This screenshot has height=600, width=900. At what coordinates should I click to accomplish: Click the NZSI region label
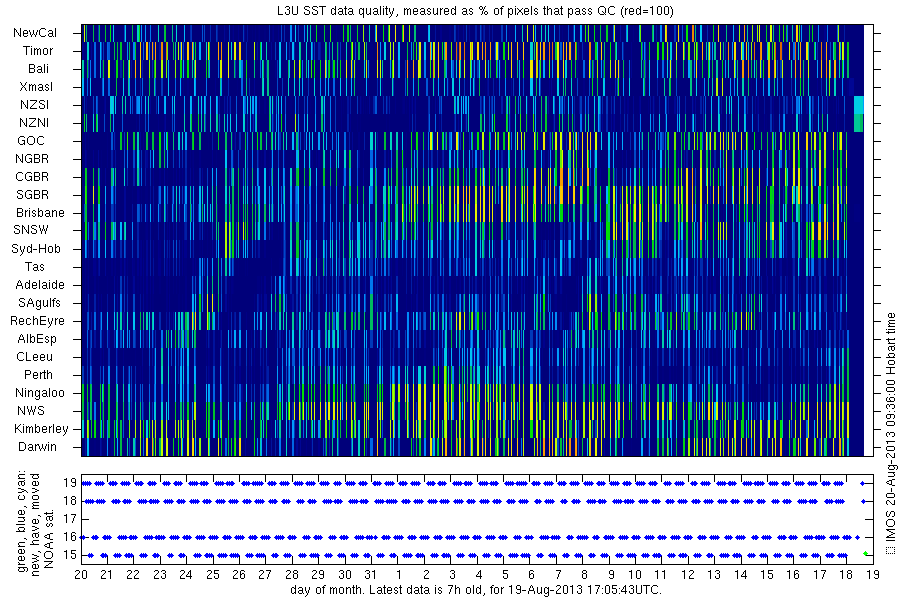point(34,104)
